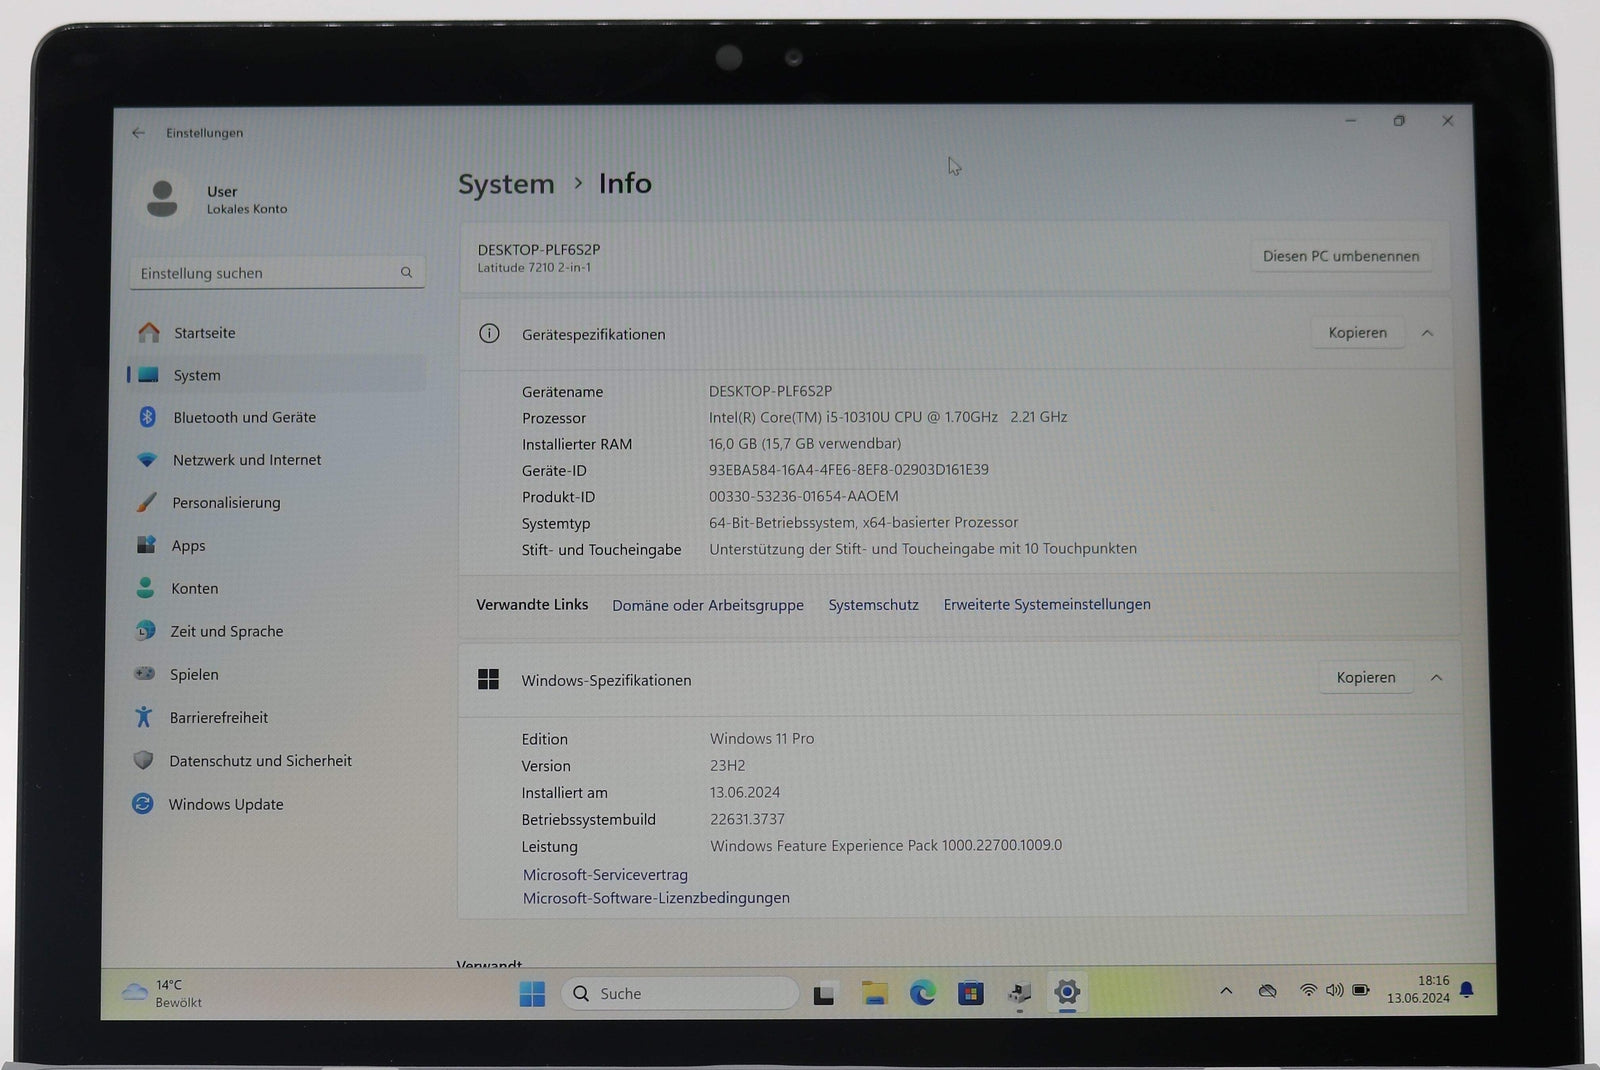1600x1070 pixels.
Task: Click the Startseite home icon
Action: point(150,332)
